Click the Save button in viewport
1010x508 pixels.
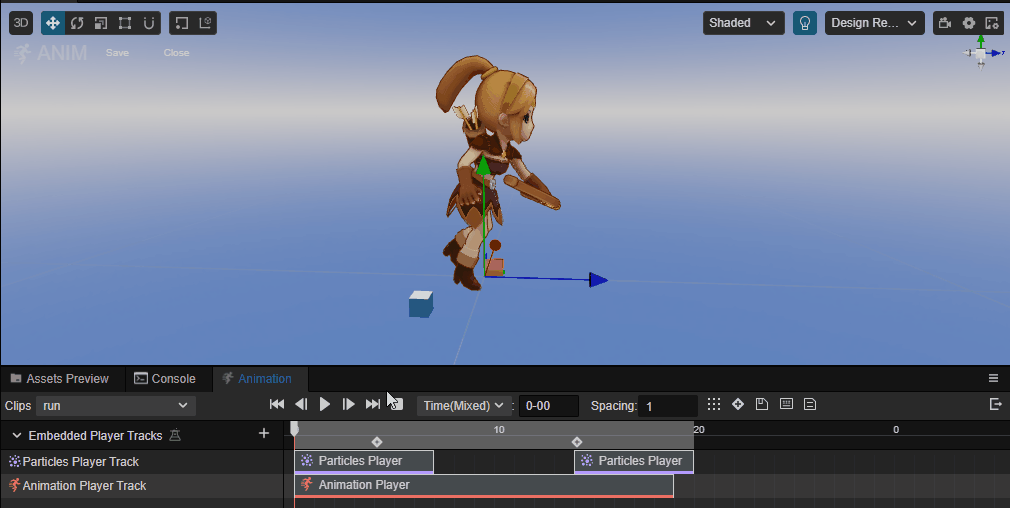click(x=117, y=53)
